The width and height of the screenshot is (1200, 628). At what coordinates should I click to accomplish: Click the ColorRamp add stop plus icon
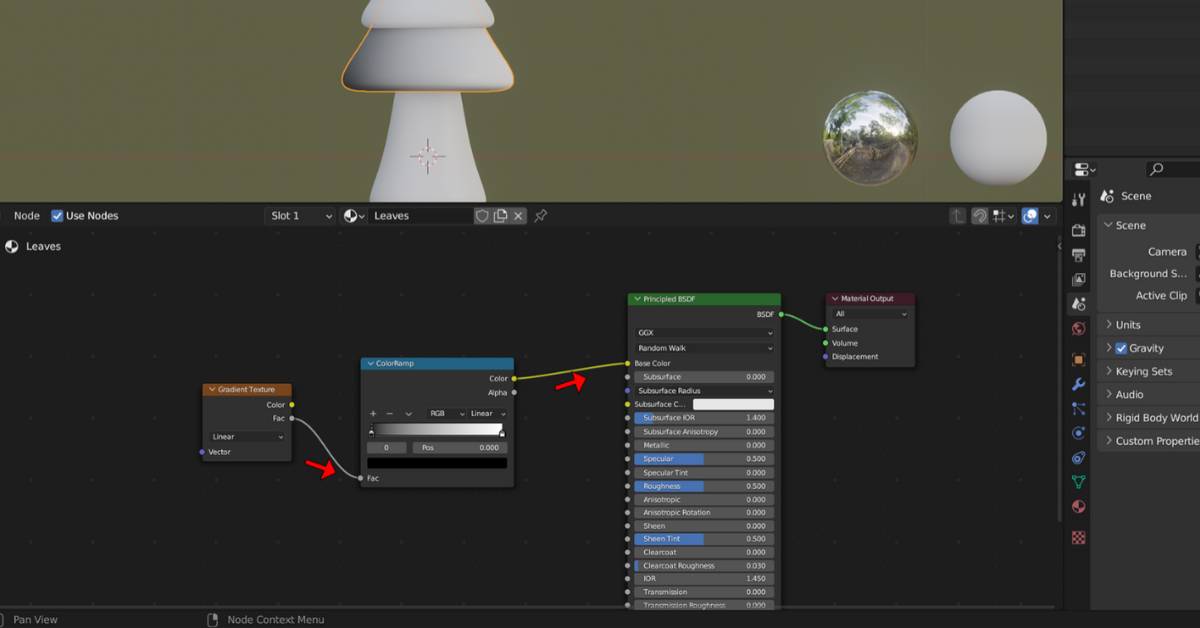pyautogui.click(x=373, y=413)
